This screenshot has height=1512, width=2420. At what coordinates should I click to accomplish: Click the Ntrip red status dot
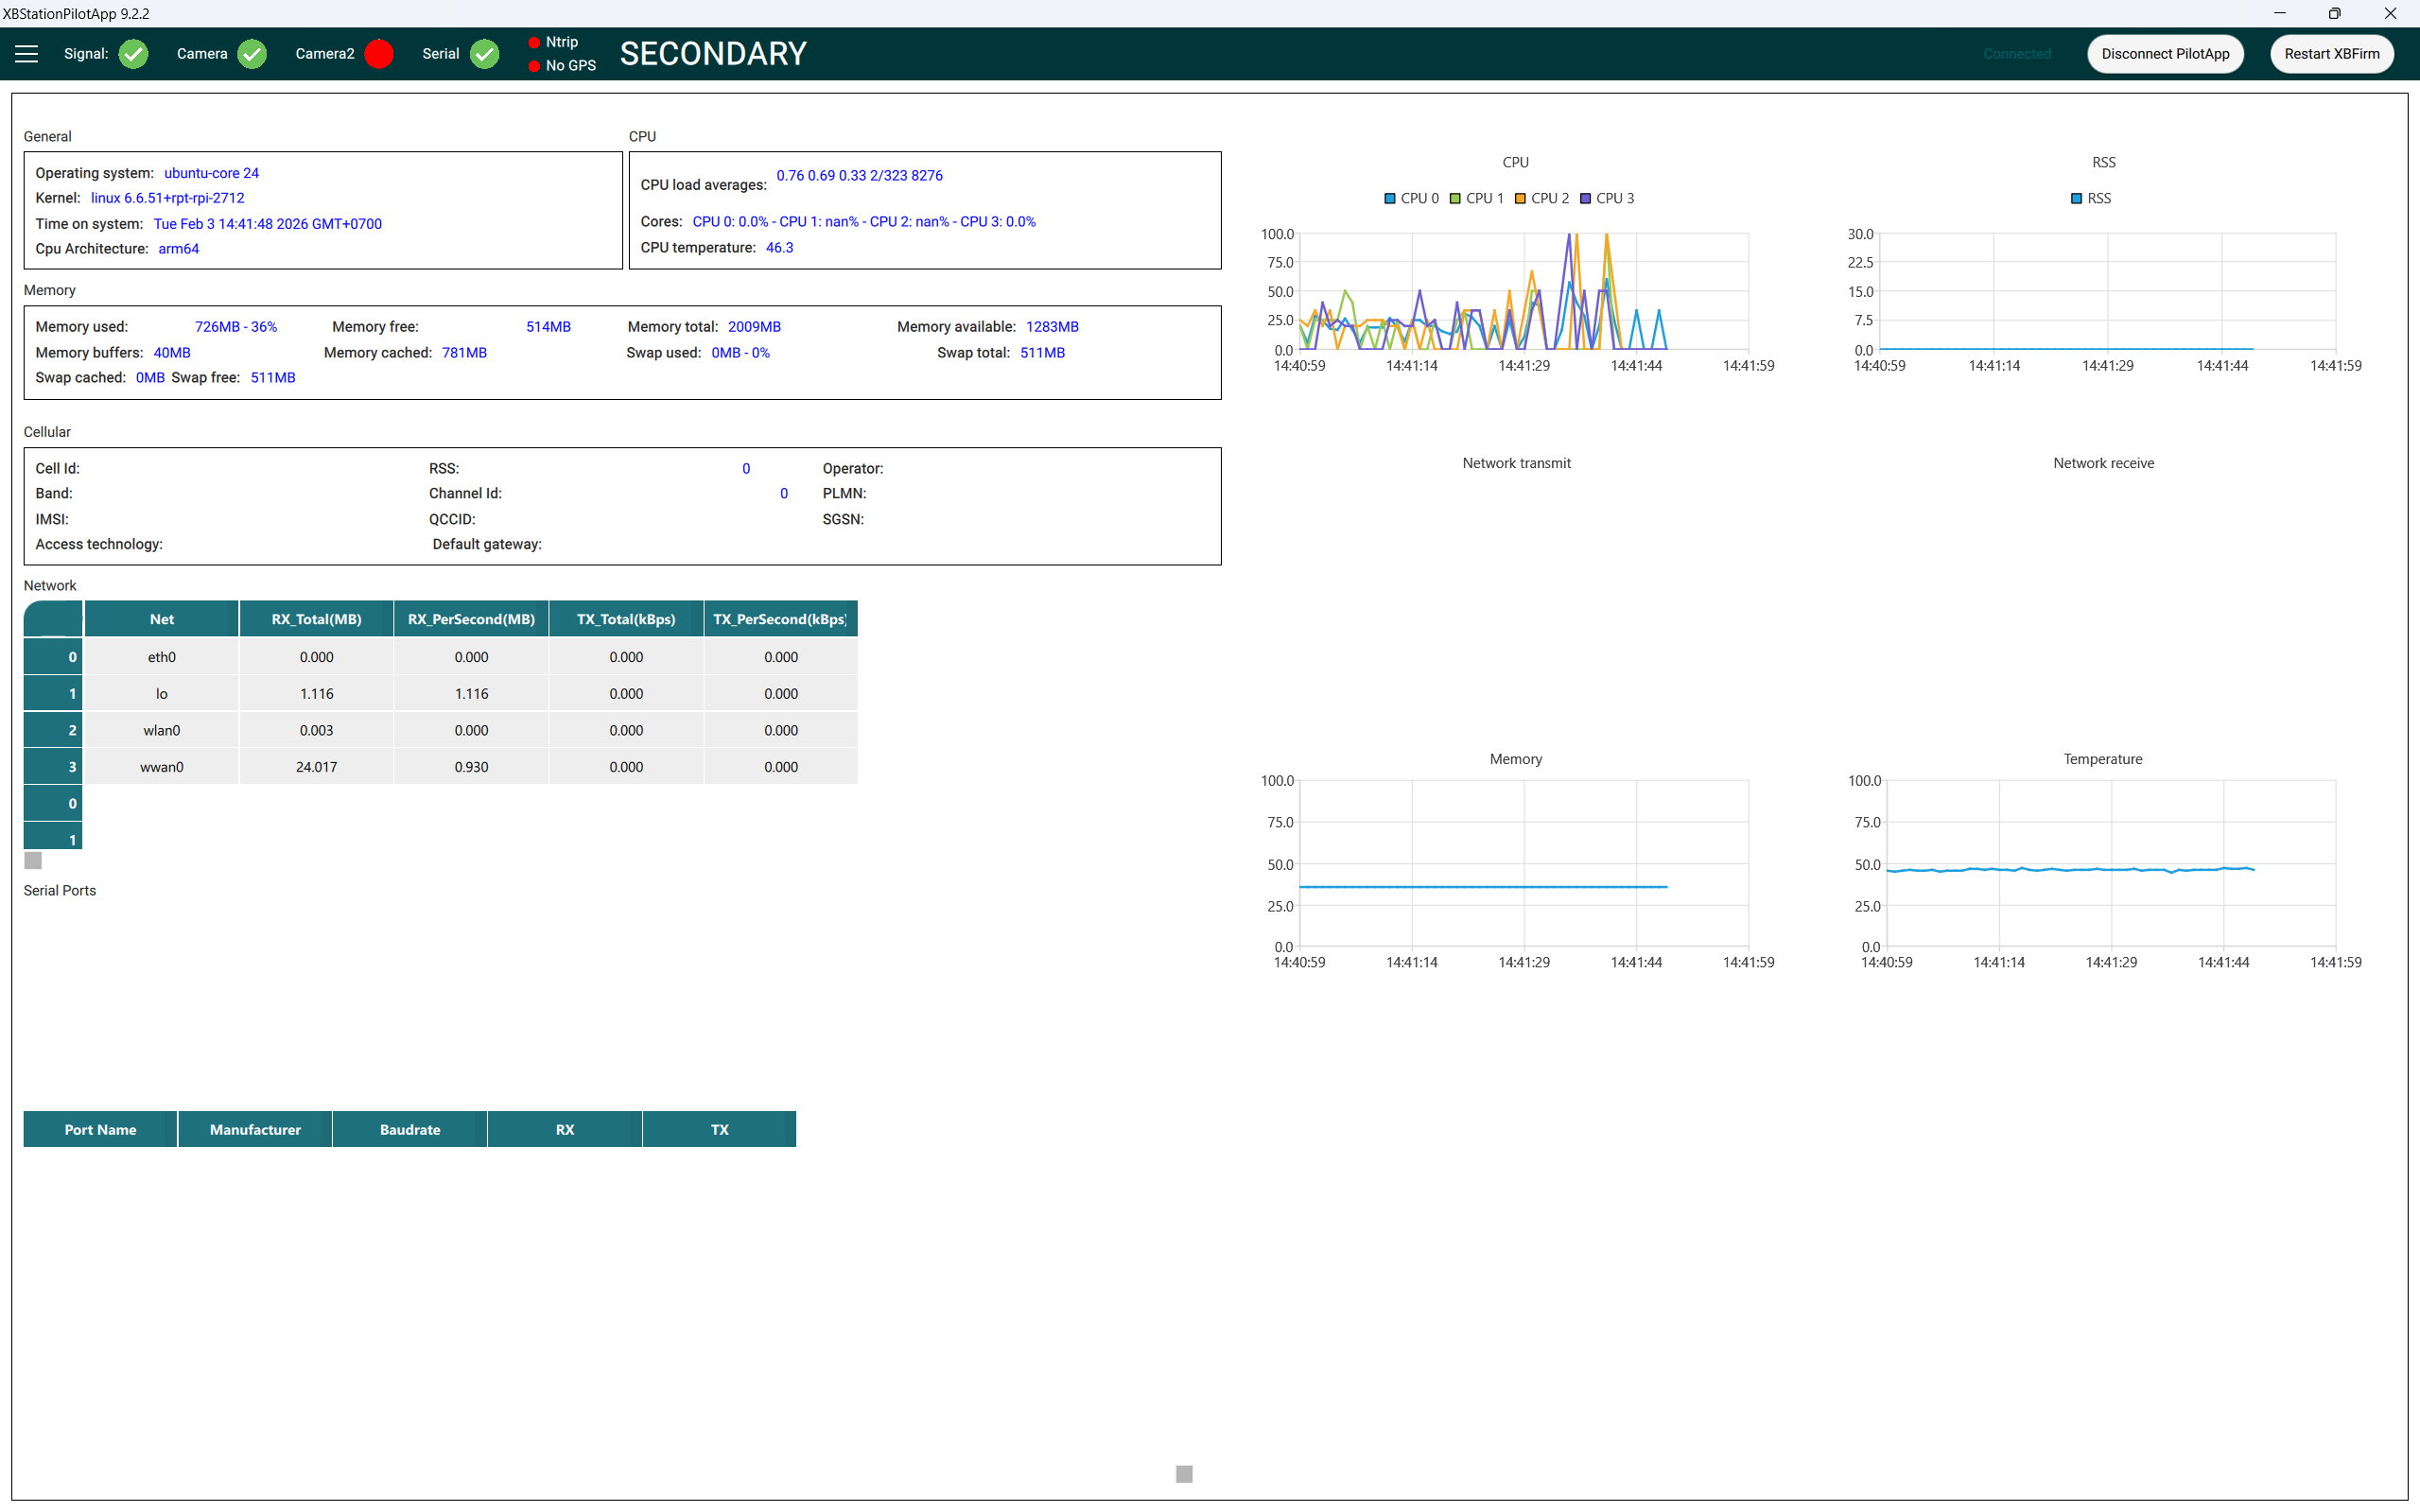tap(534, 42)
